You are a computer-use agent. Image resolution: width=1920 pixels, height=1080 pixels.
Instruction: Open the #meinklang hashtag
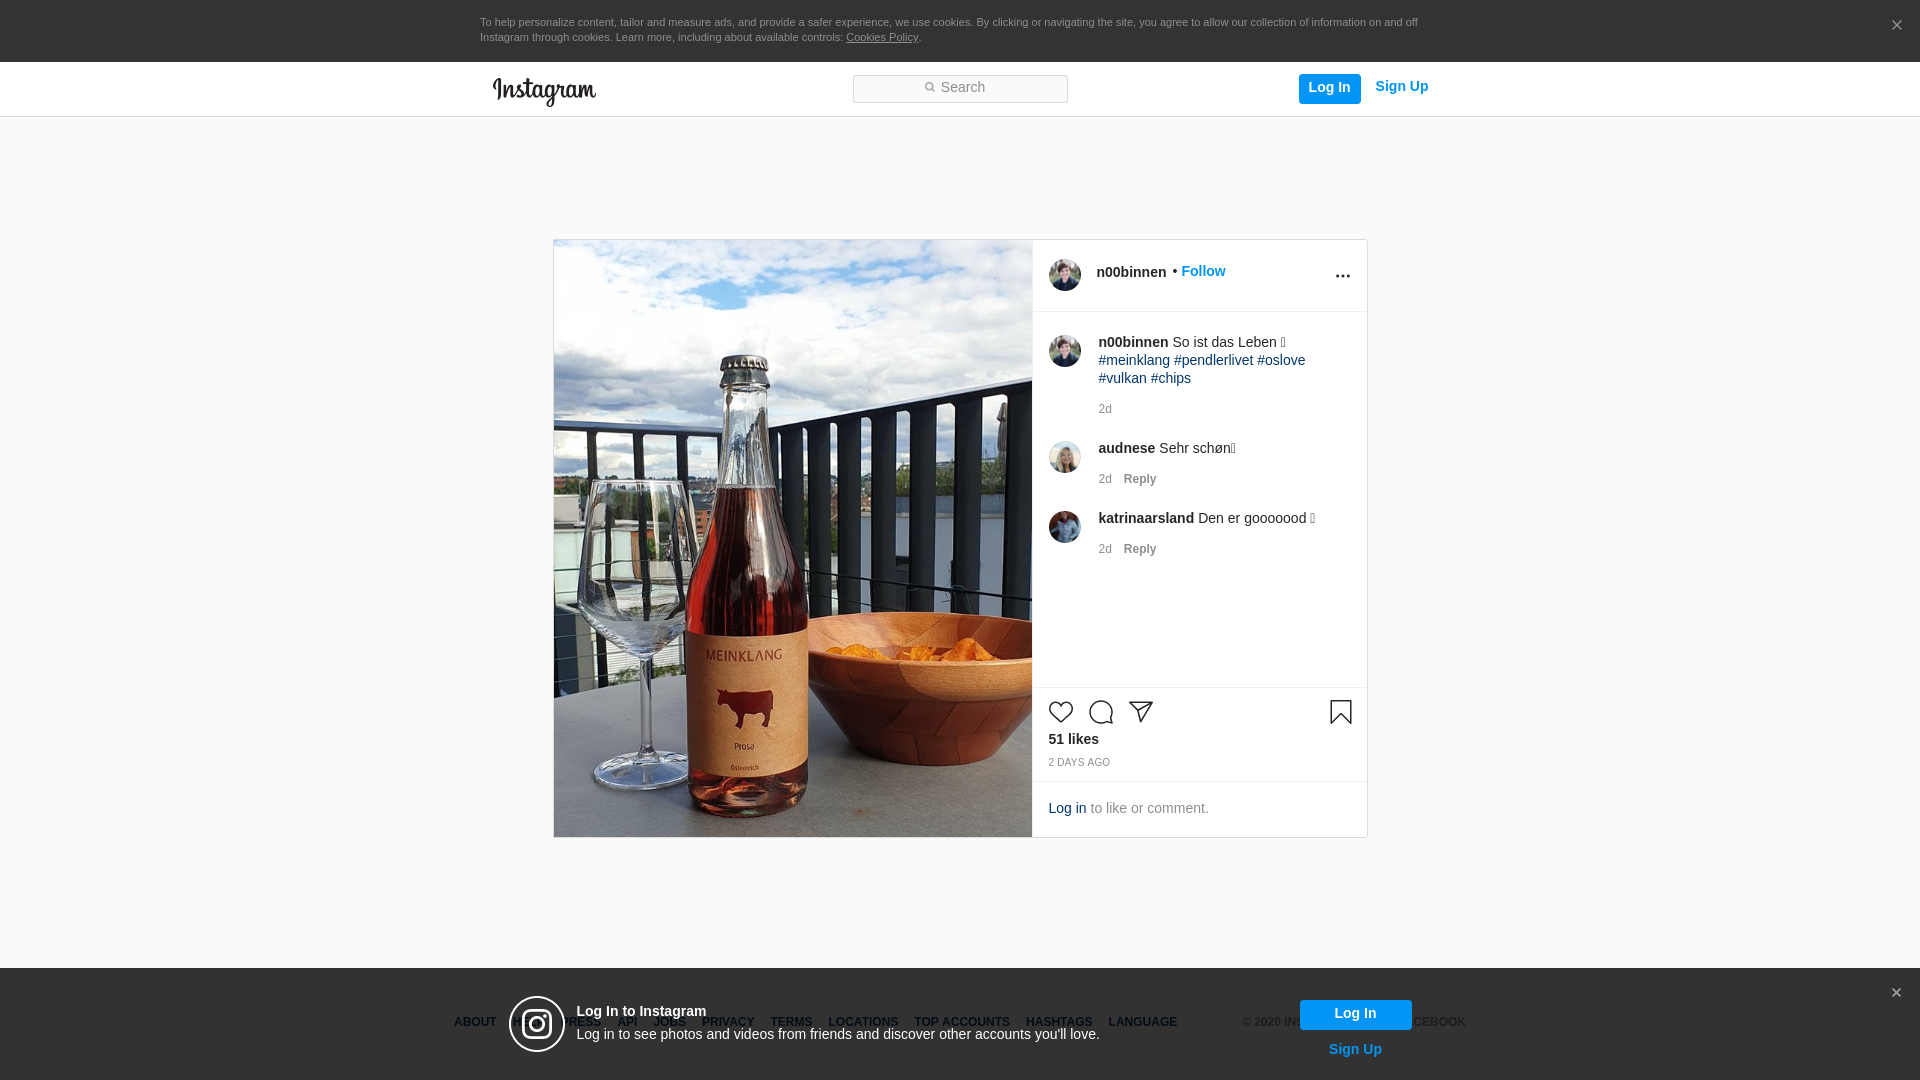[x=1133, y=360]
